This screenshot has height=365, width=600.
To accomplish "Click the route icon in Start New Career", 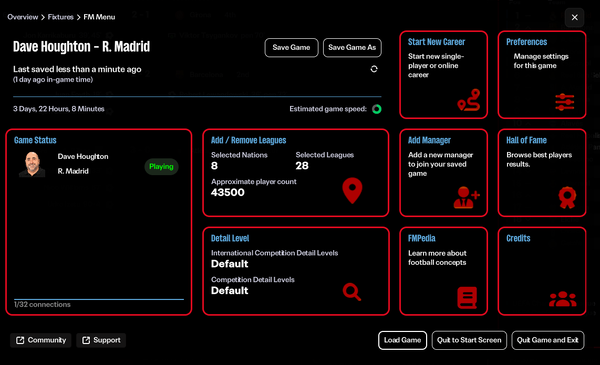I will click(469, 100).
